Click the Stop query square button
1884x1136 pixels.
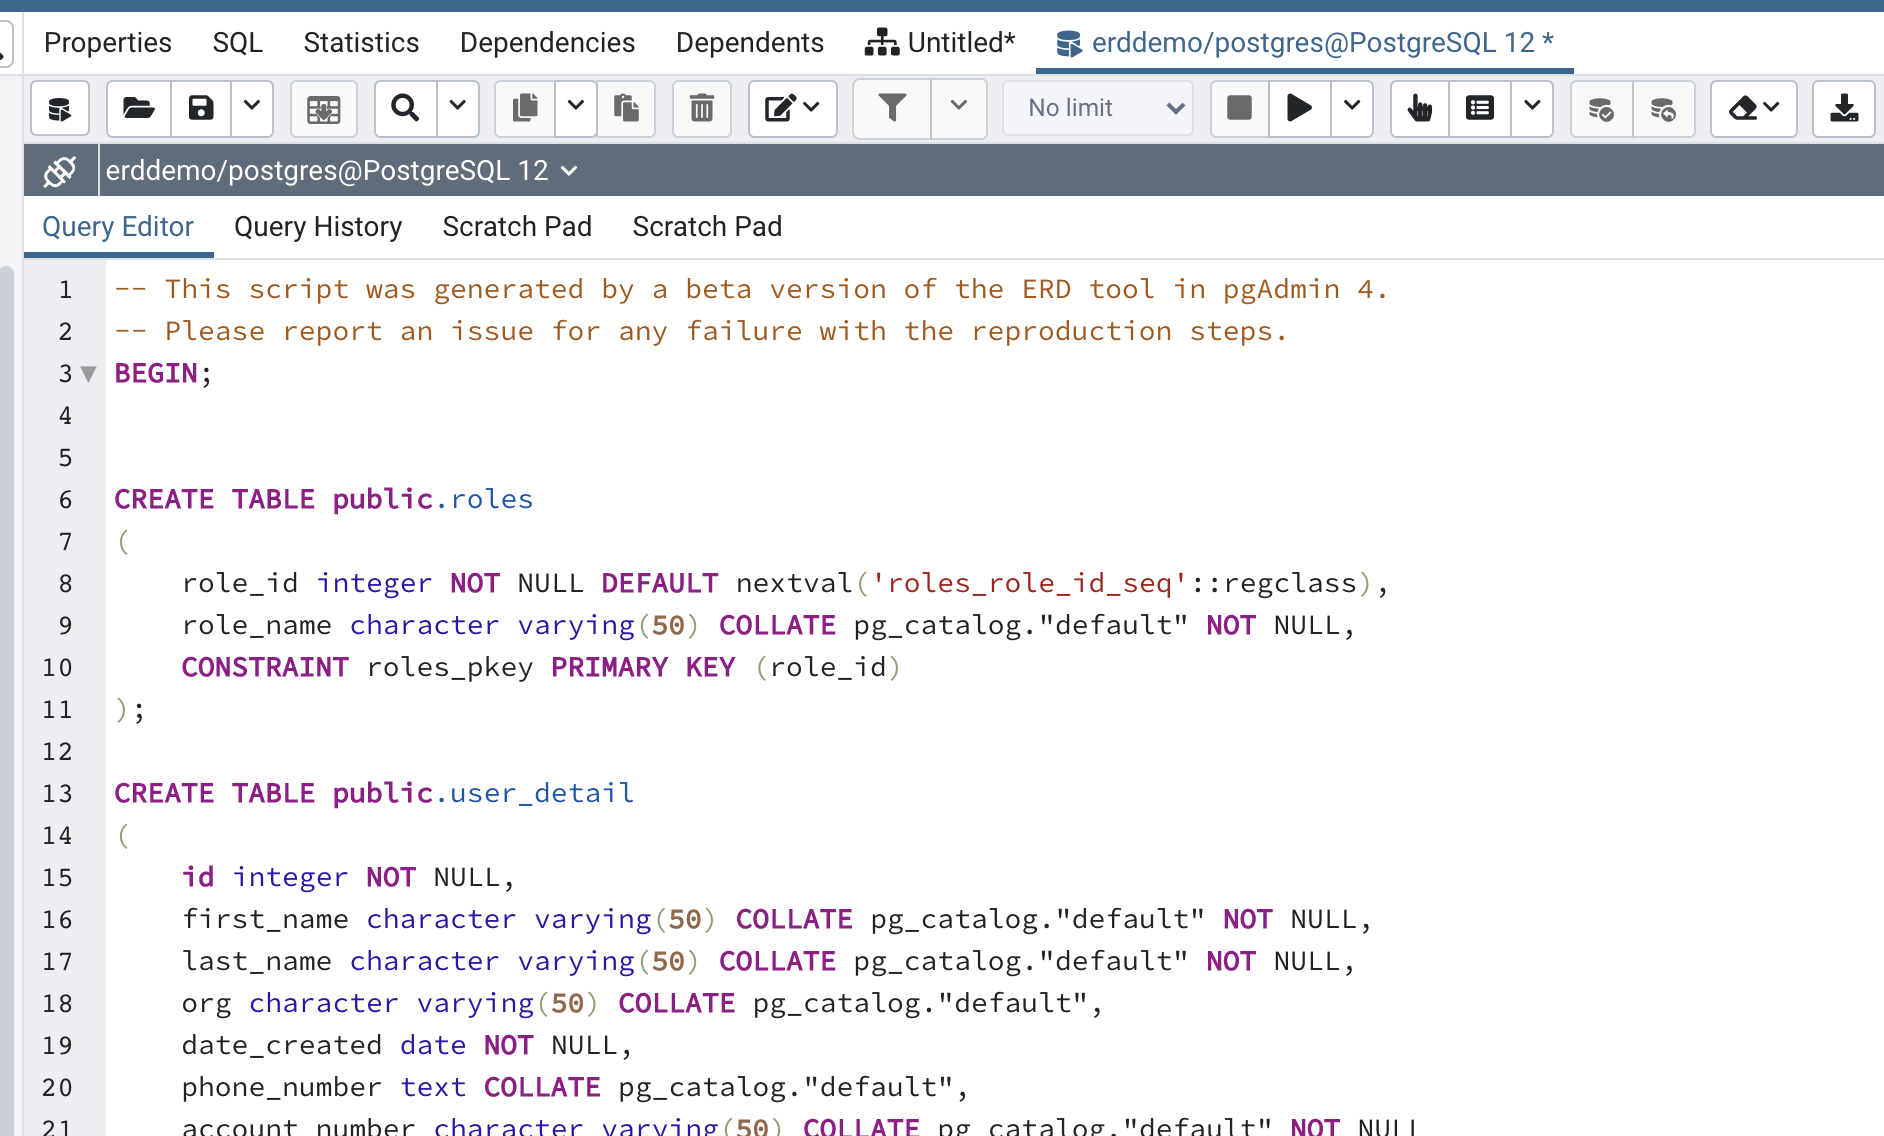[1239, 108]
